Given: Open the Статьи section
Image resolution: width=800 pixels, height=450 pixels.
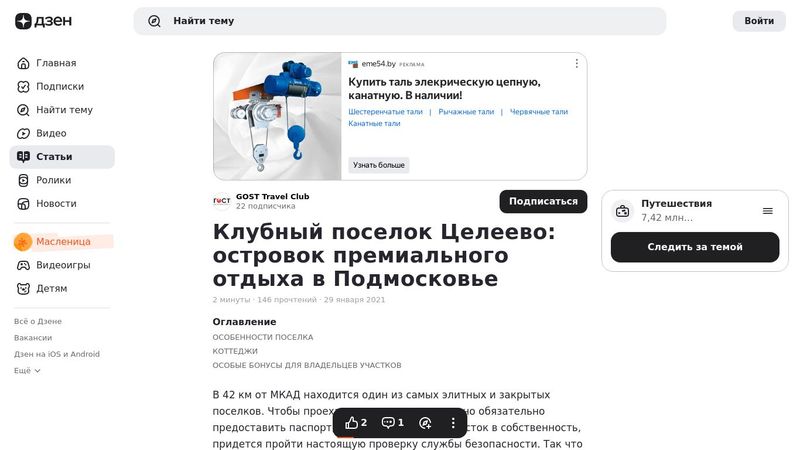Looking at the screenshot, I should click(x=62, y=157).
